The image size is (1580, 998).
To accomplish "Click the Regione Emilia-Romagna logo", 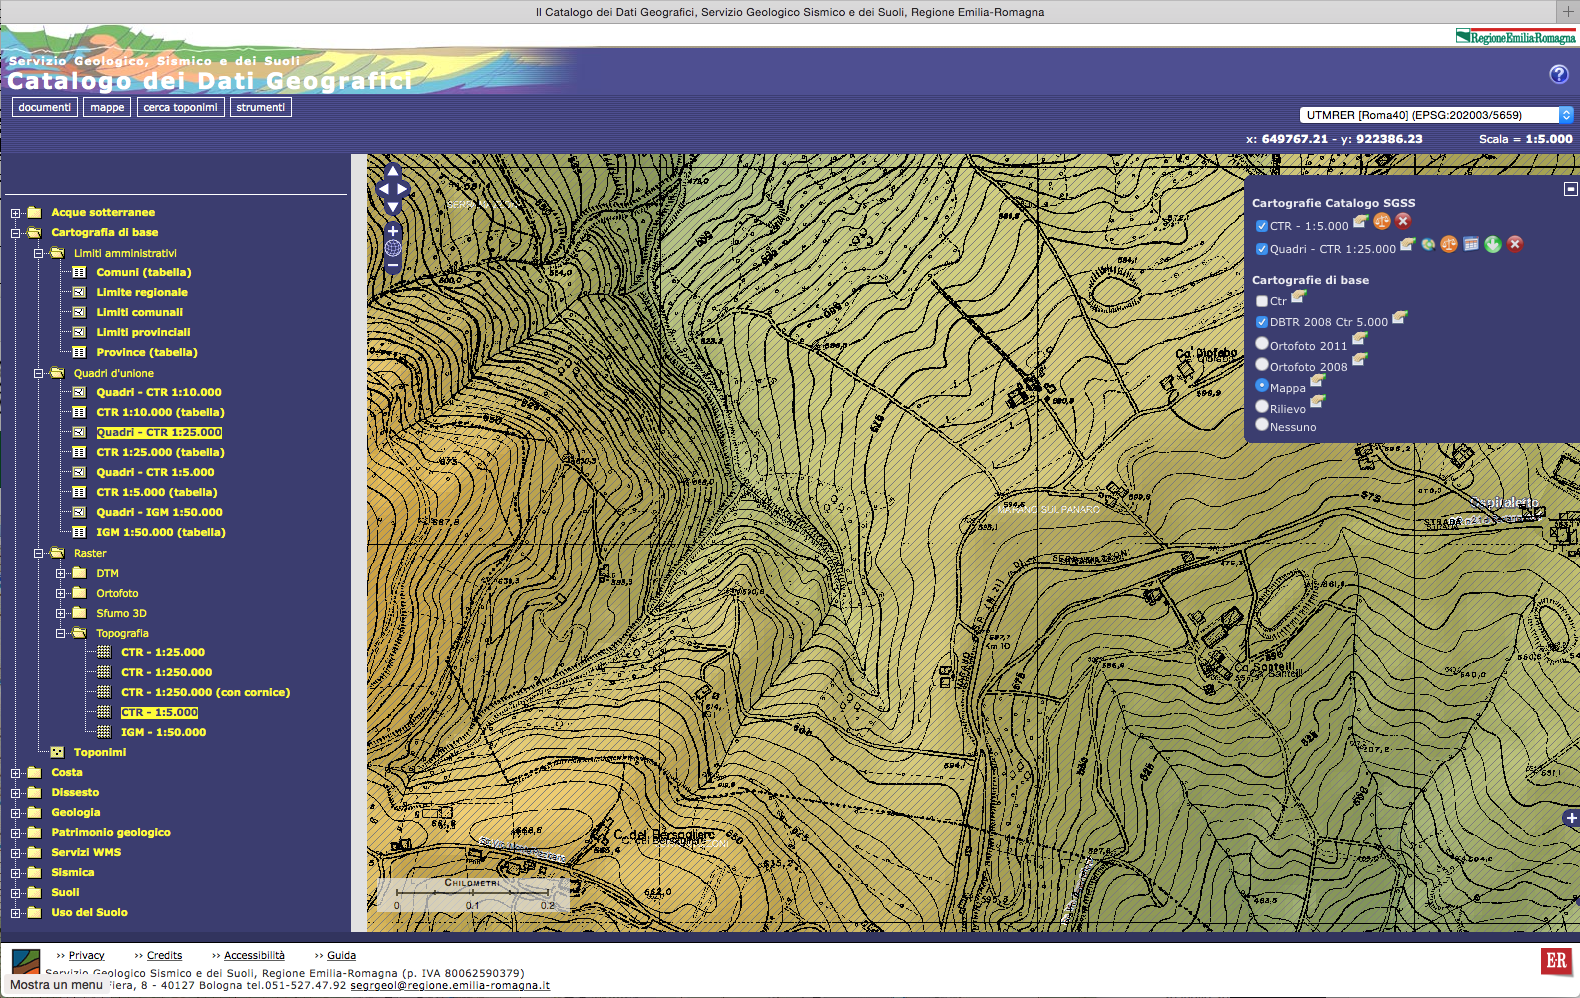I will click(x=1515, y=37).
